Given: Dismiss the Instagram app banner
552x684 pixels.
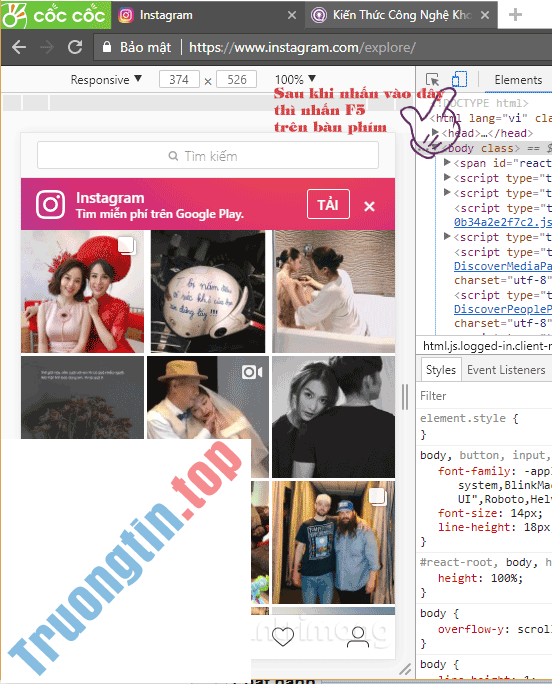Looking at the screenshot, I should click(369, 206).
